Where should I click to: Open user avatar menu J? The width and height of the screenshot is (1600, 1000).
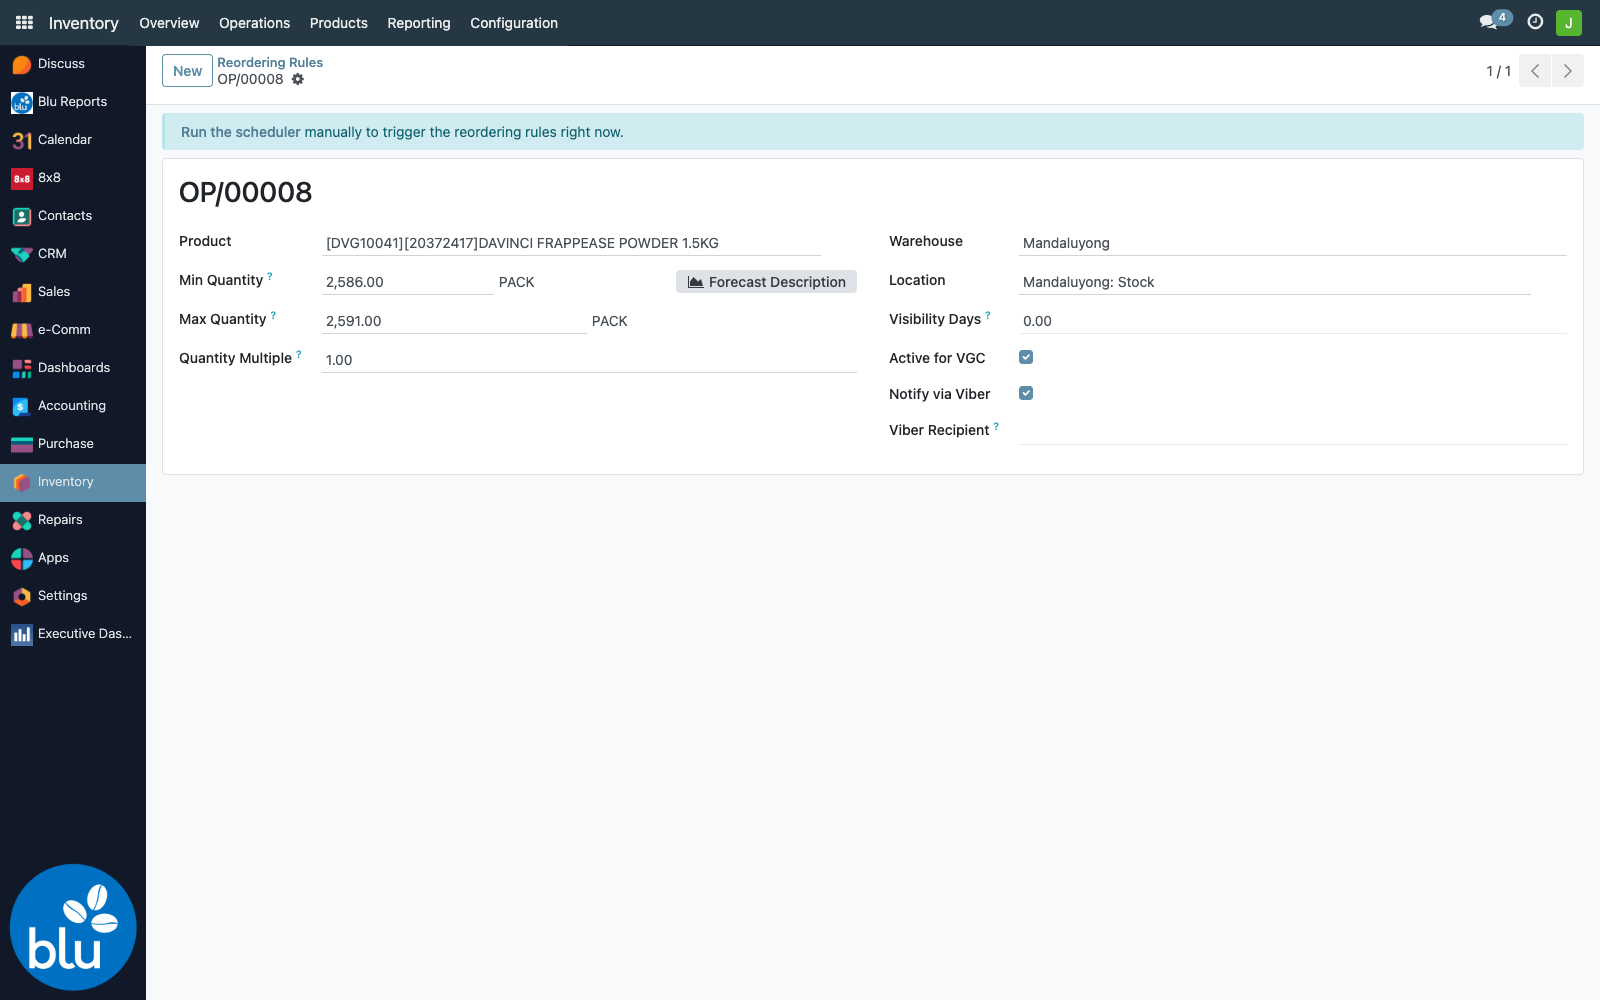click(x=1569, y=22)
